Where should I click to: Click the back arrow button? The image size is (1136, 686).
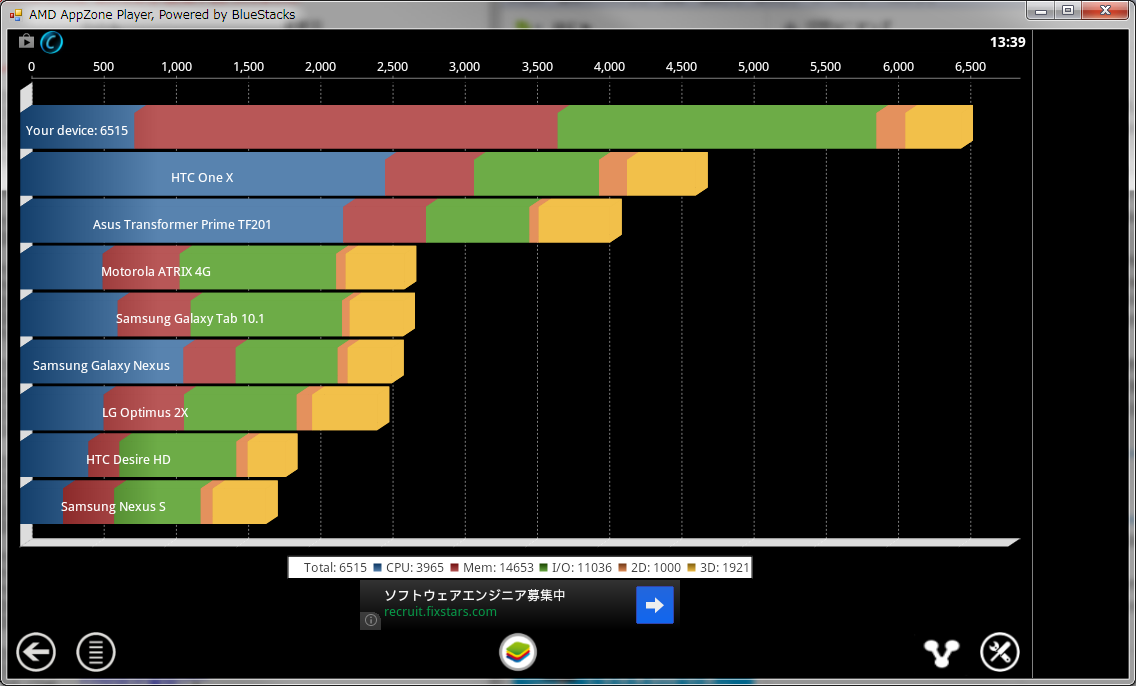(36, 652)
